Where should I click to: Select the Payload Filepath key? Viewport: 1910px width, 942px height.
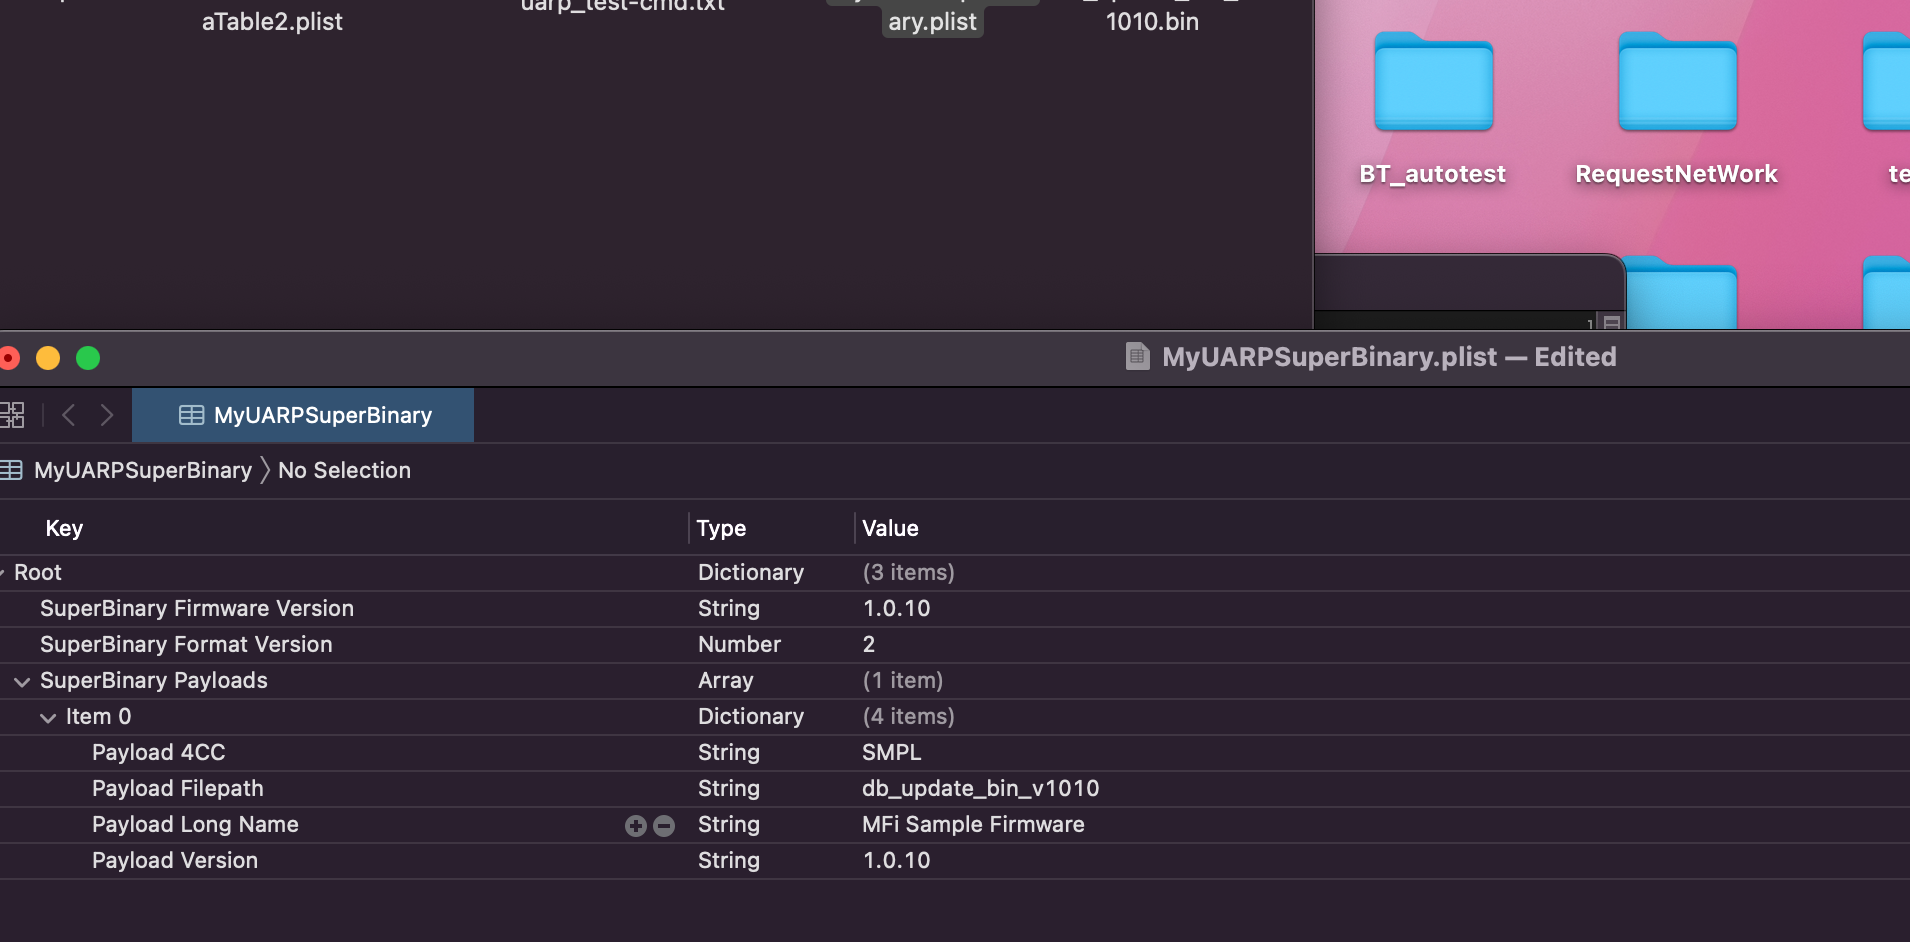178,788
